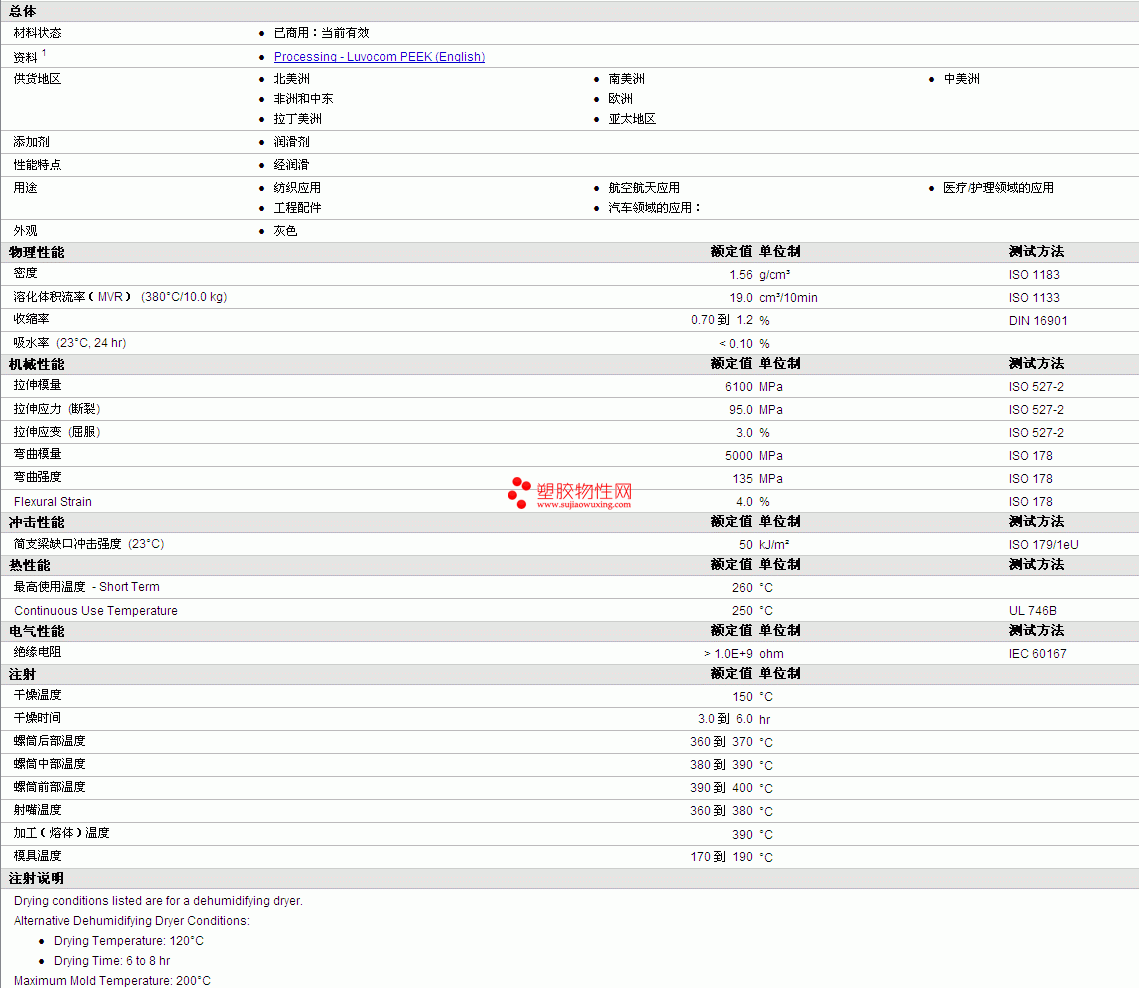Select the water absorption value 0.10
1139x988 pixels.
click(x=741, y=344)
